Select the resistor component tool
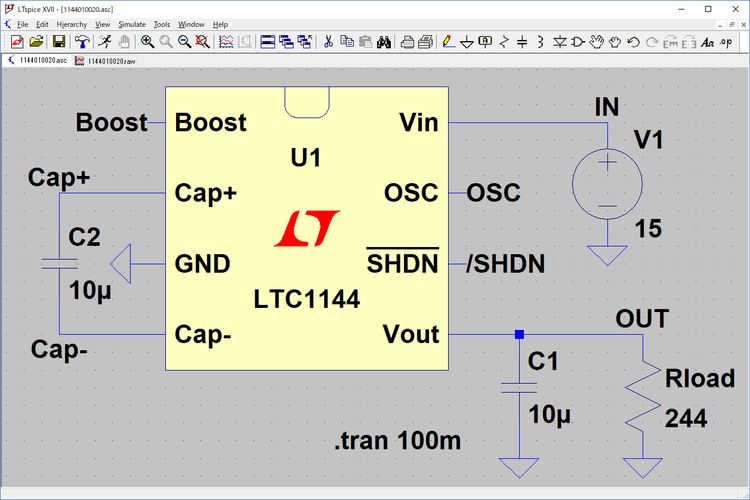The height and width of the screenshot is (500, 750). [x=504, y=42]
